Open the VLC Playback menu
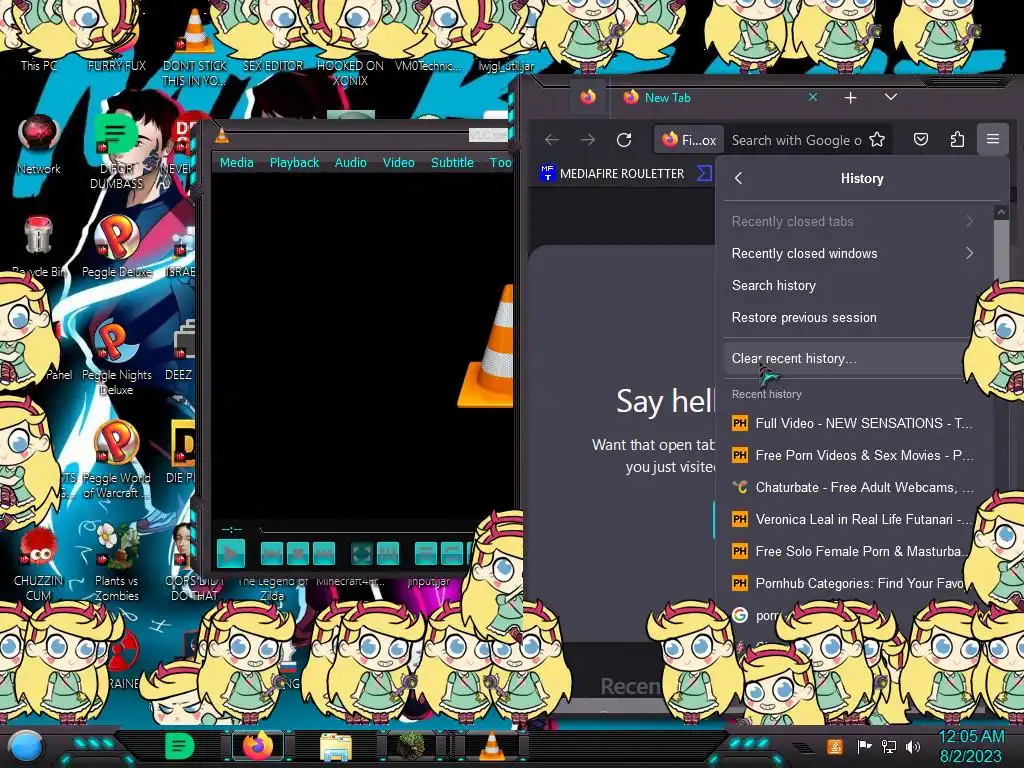Screen dimensions: 1024x768 coord(295,163)
